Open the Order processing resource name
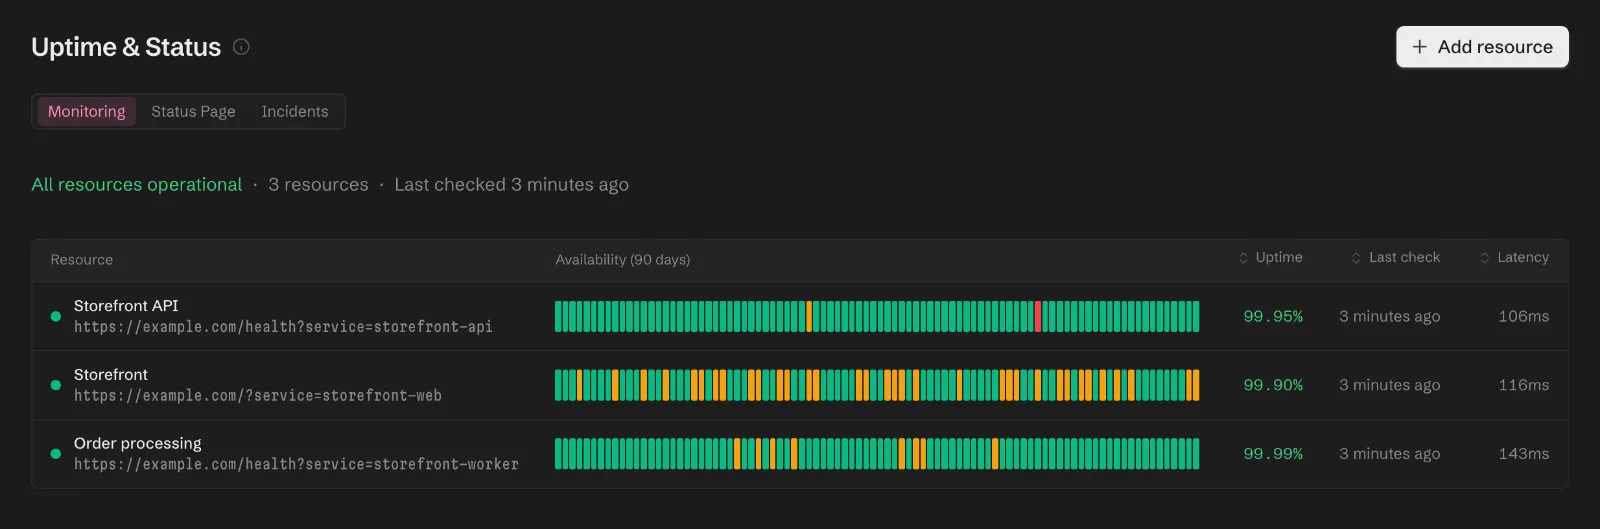1600x529 pixels. (137, 443)
